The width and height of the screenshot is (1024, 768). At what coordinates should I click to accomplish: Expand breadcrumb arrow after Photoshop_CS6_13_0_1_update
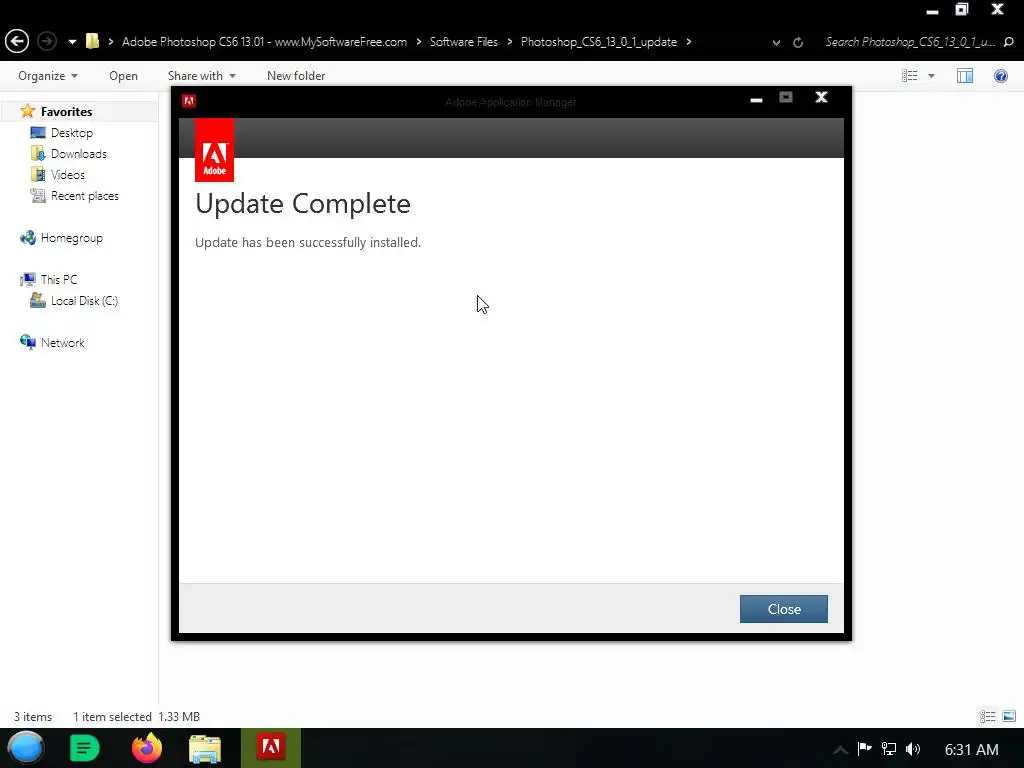click(688, 42)
